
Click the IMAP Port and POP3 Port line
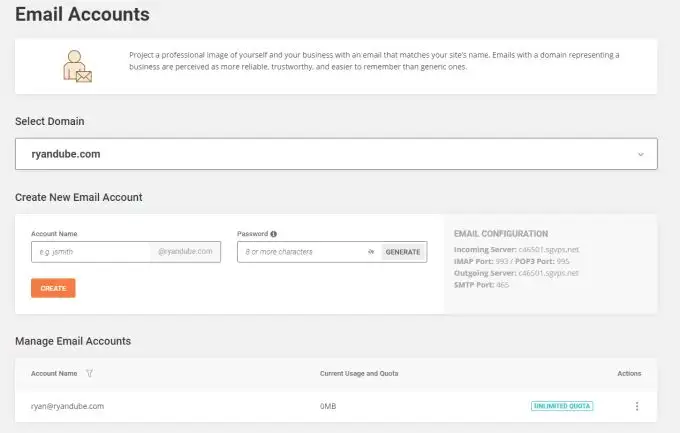(512, 261)
